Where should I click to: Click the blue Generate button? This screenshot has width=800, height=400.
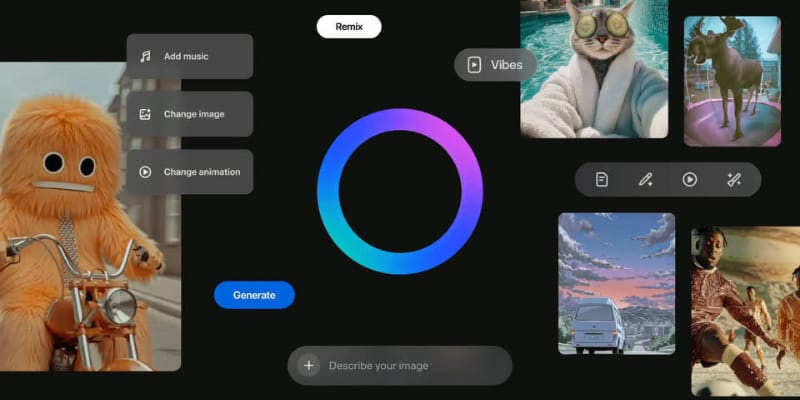click(x=254, y=295)
